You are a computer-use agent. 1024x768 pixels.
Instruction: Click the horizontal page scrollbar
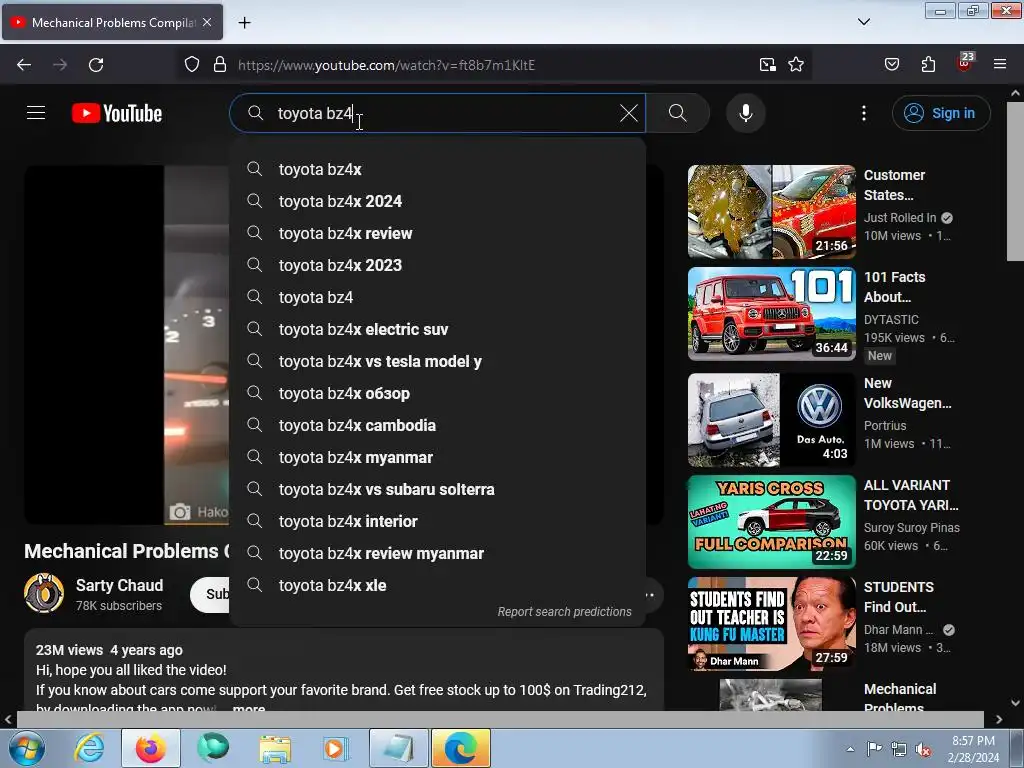click(500, 719)
